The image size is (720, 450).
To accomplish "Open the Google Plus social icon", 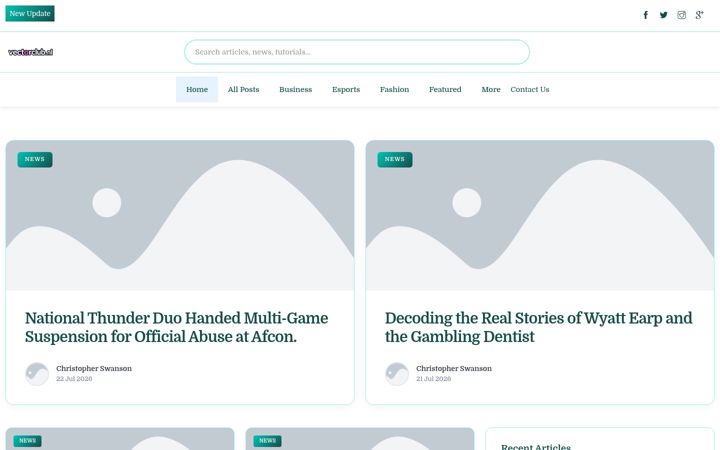I will click(x=699, y=15).
